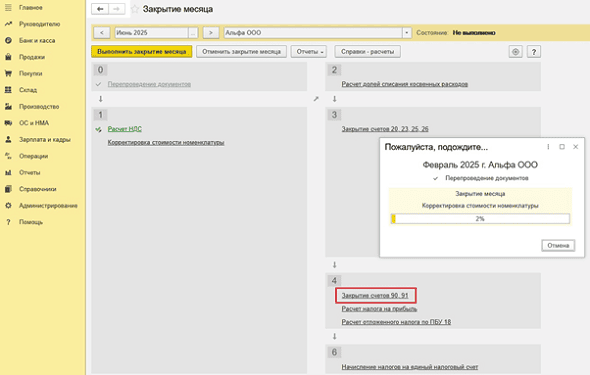The image size is (590, 375).
Task: Switch to previous month period
Action: [x=102, y=33]
